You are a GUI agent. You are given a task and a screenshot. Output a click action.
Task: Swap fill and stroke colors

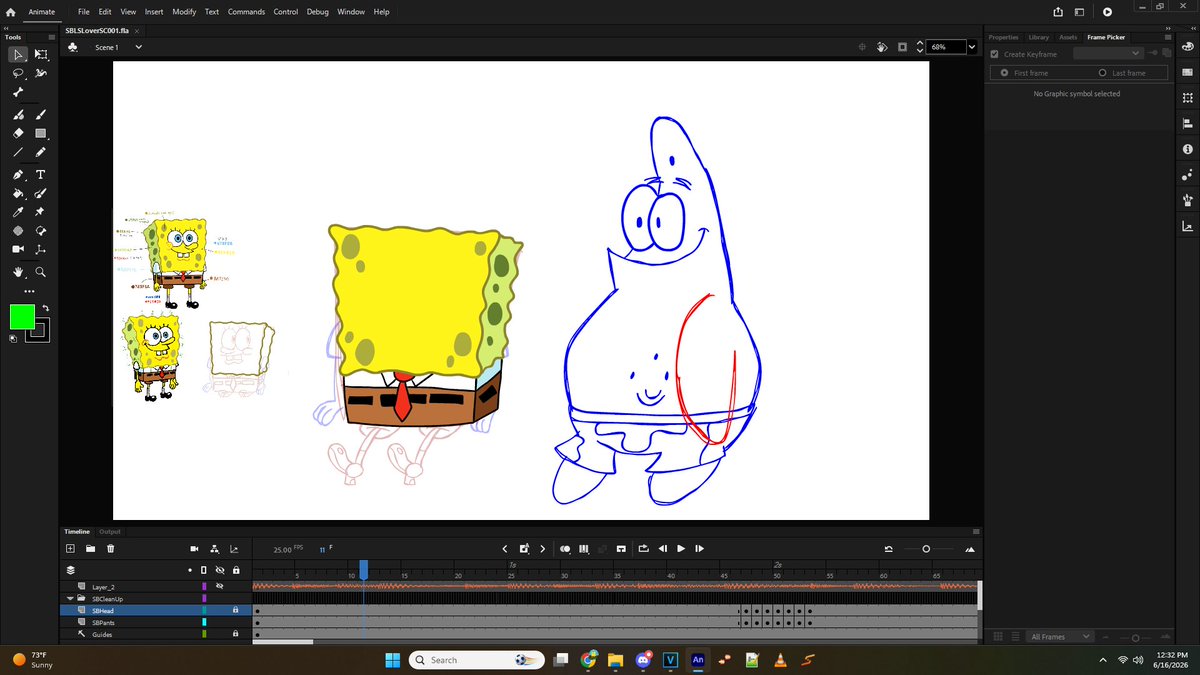(44, 308)
